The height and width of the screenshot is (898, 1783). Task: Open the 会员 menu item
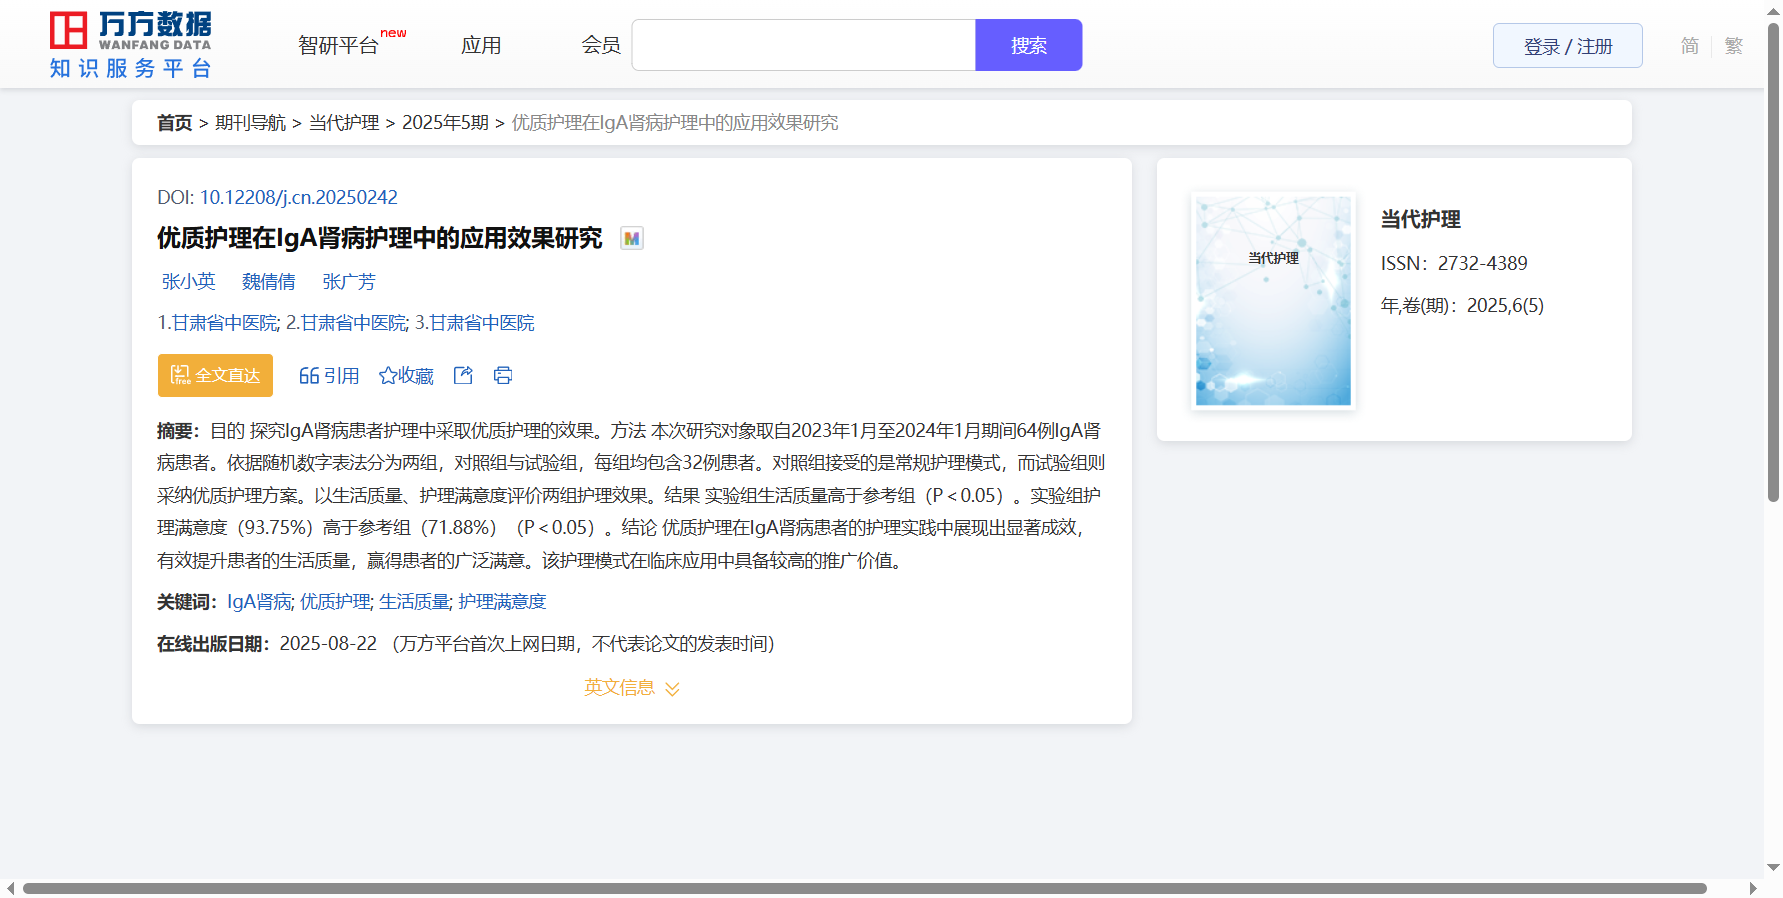pyautogui.click(x=601, y=45)
